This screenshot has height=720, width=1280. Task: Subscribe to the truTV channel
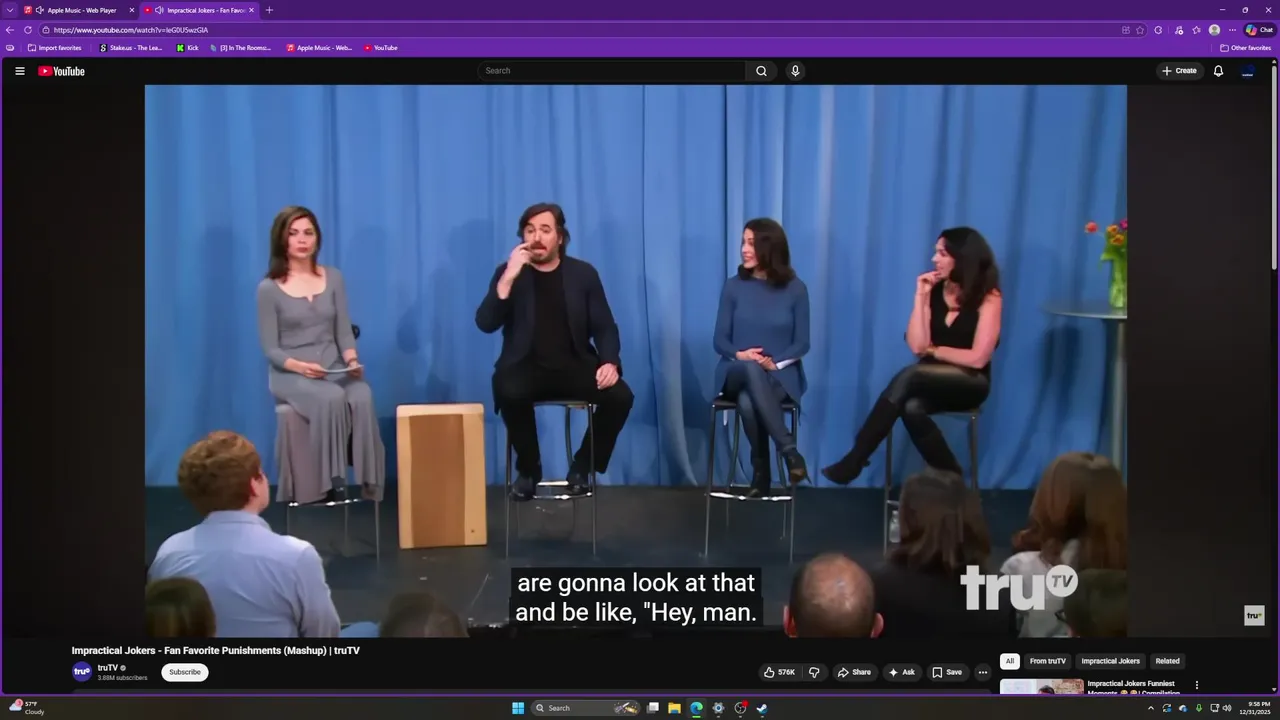(x=185, y=672)
